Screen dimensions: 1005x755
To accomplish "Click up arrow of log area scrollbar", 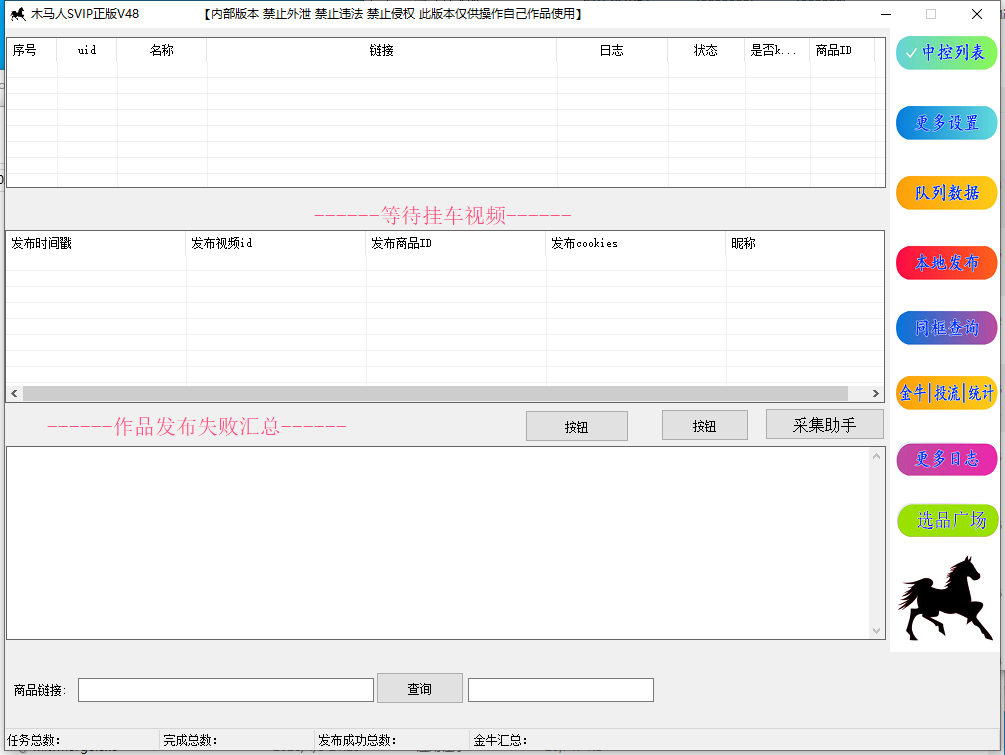I will pyautogui.click(x=877, y=456).
